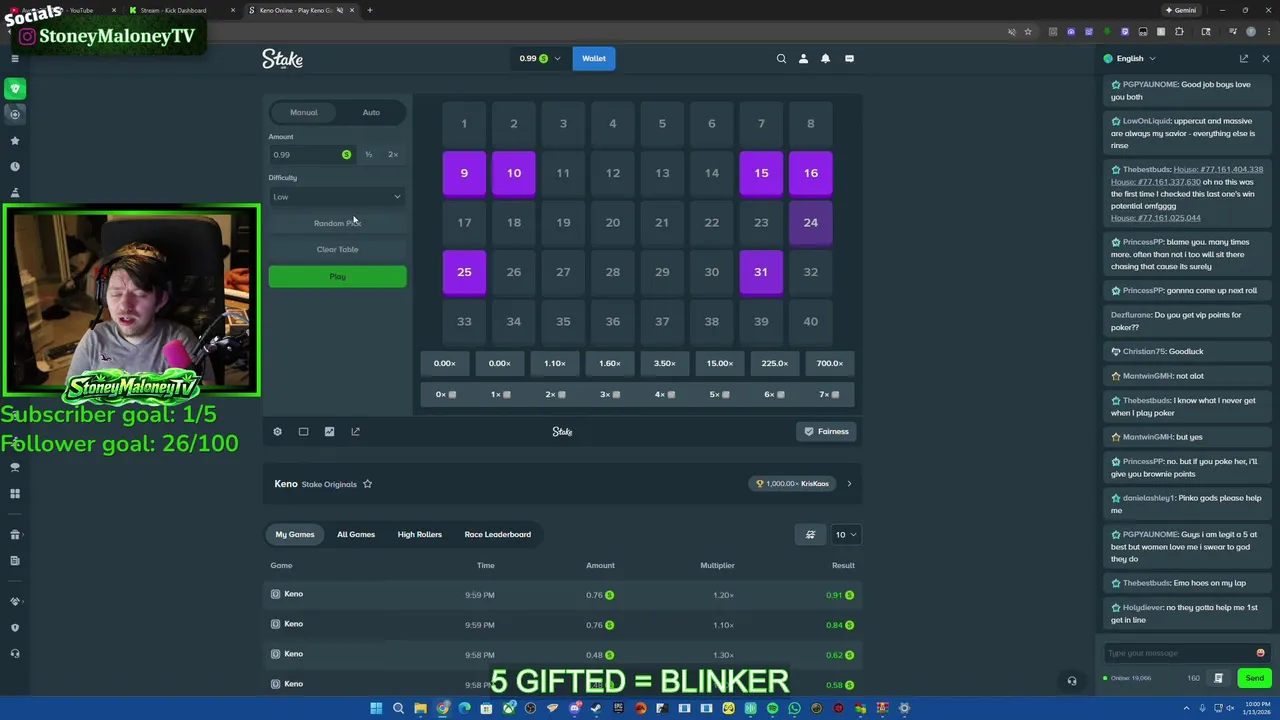Viewport: 1280px width, 720px height.
Task: Open All Games tab
Action: click(x=356, y=535)
